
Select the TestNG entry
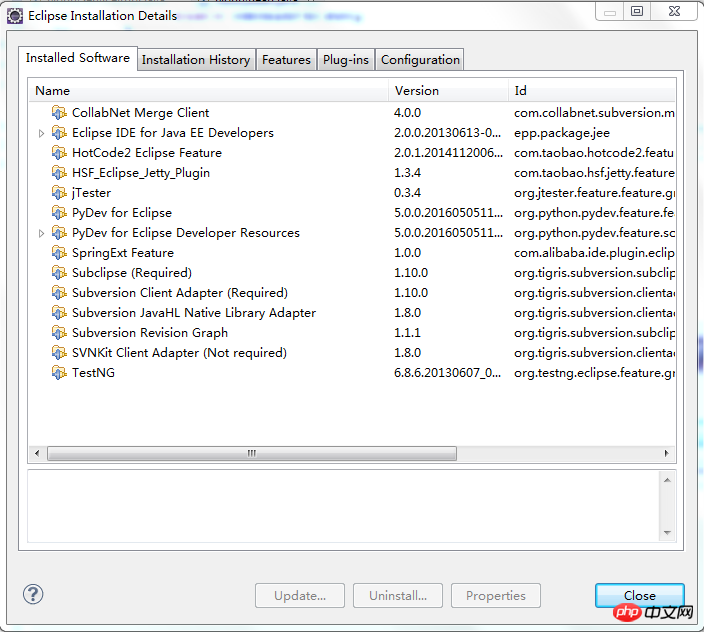point(352,373)
